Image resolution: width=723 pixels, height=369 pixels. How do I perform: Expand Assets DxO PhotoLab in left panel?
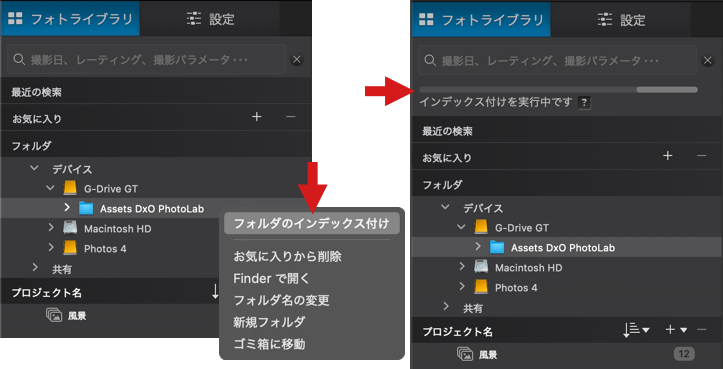(67, 208)
